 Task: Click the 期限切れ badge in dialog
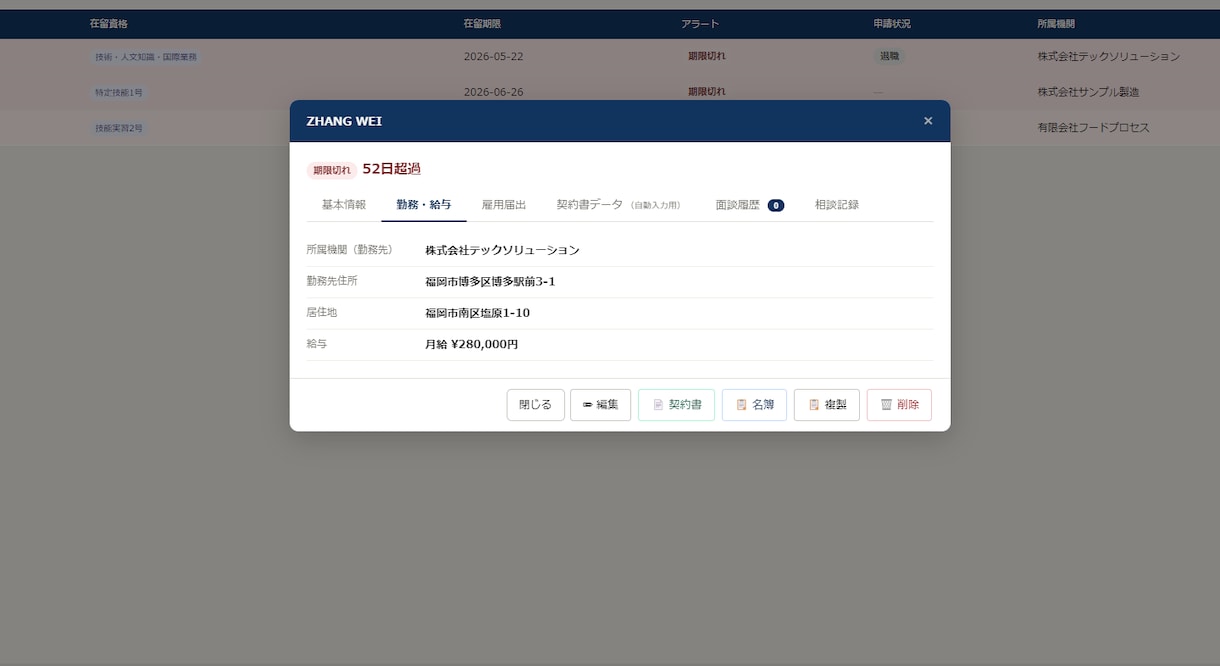point(332,170)
